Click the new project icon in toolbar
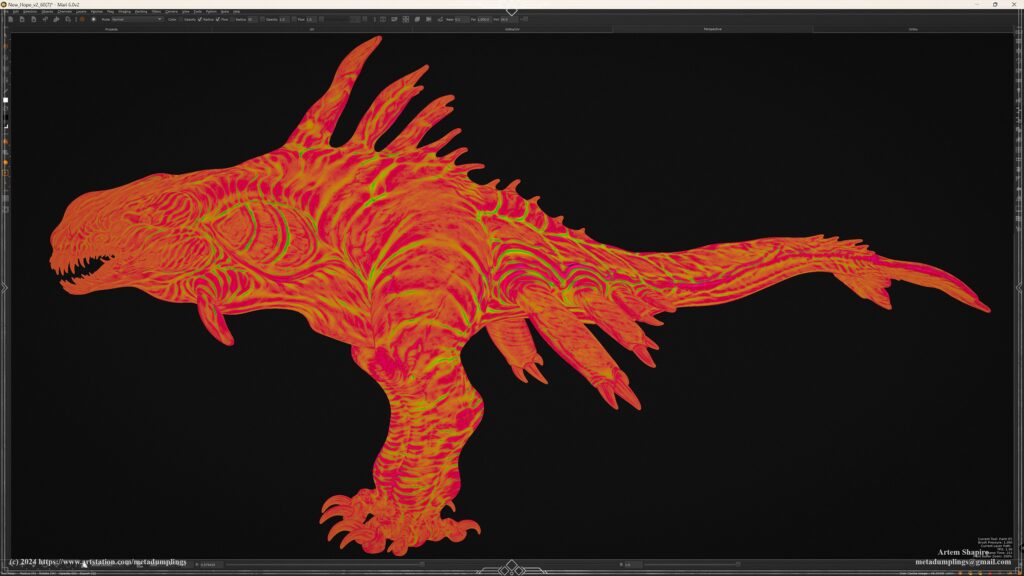The image size is (1024, 576). click(10, 19)
